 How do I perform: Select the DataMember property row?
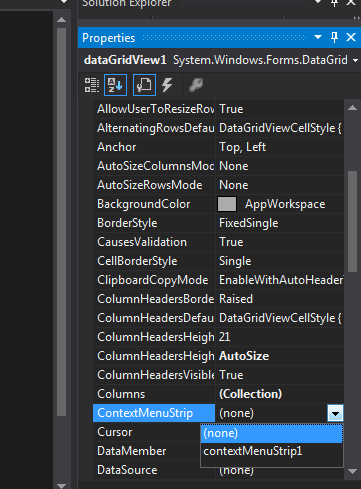(x=147, y=451)
